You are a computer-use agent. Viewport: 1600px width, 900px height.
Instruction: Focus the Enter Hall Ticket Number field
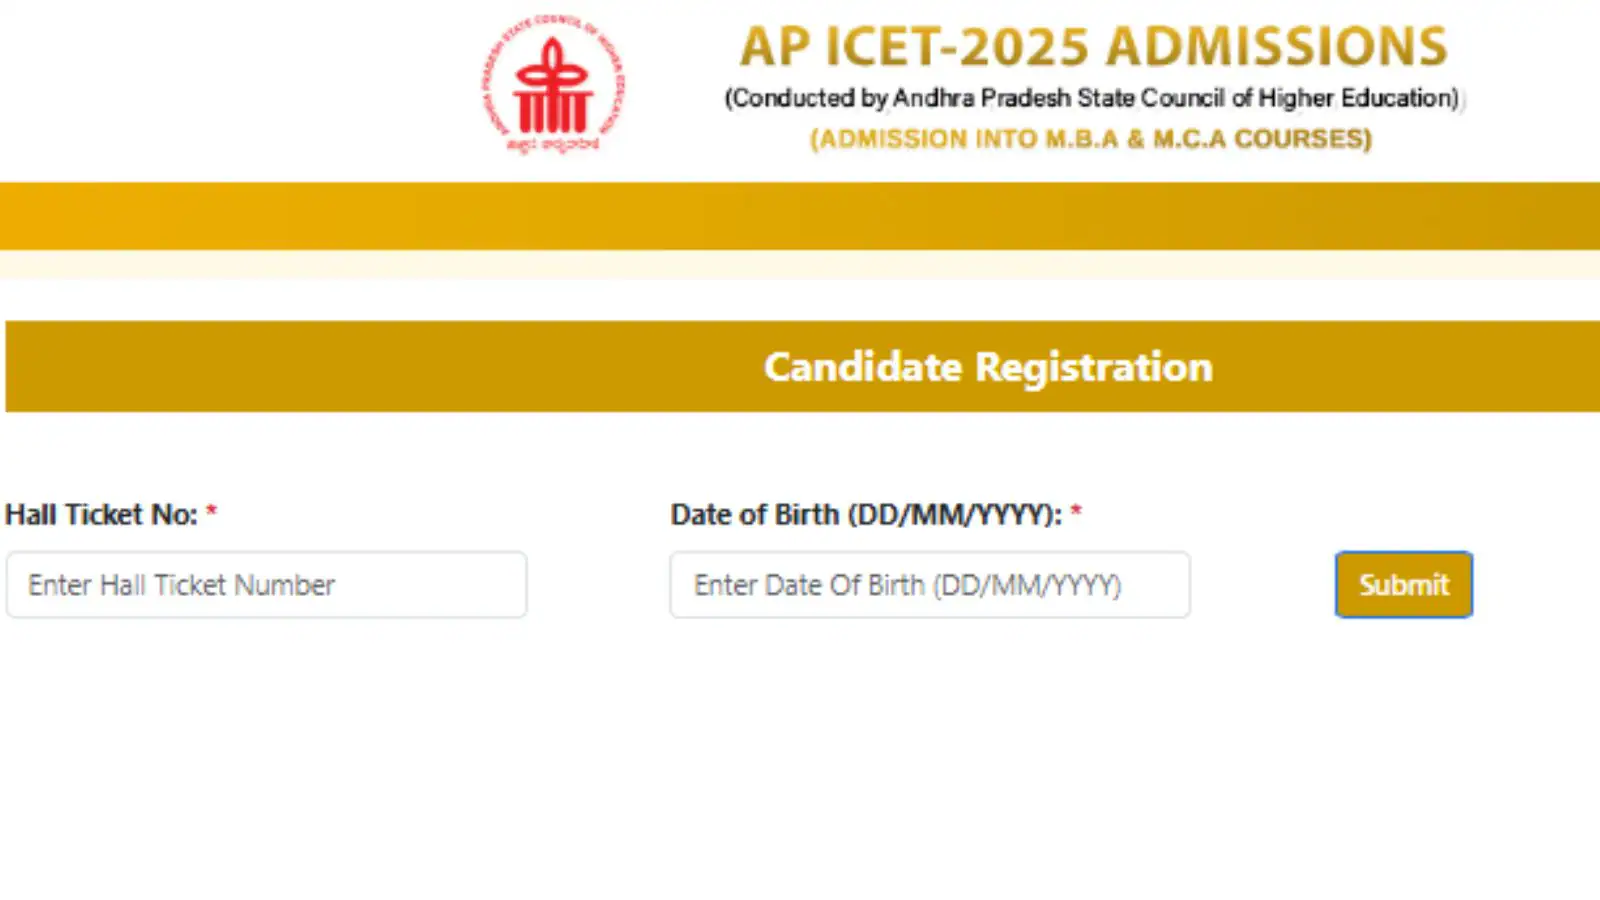pos(266,584)
